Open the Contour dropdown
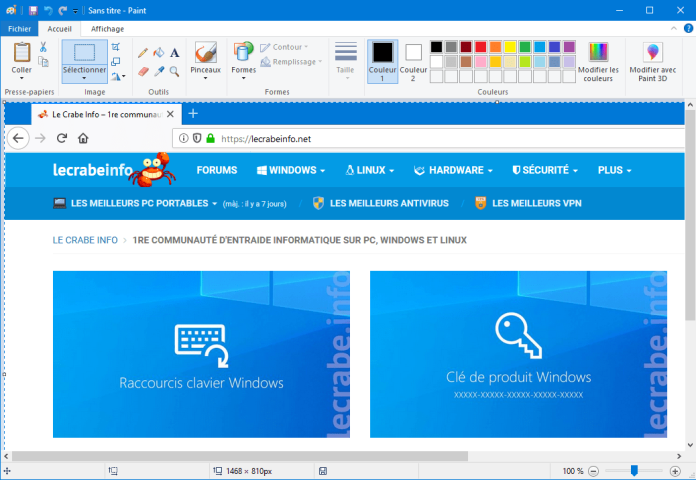The height and width of the screenshot is (480, 696). (284, 47)
